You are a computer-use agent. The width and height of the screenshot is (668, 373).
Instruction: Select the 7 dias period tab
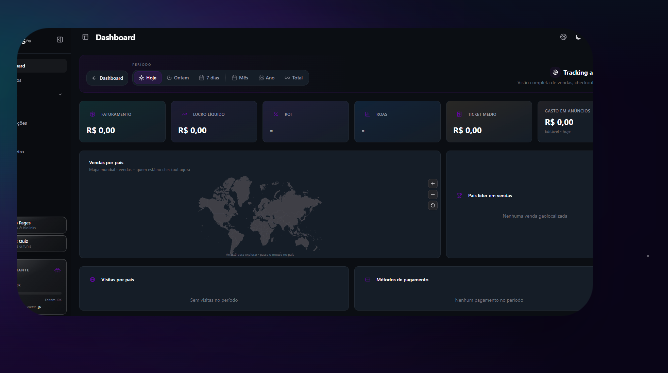click(x=209, y=78)
